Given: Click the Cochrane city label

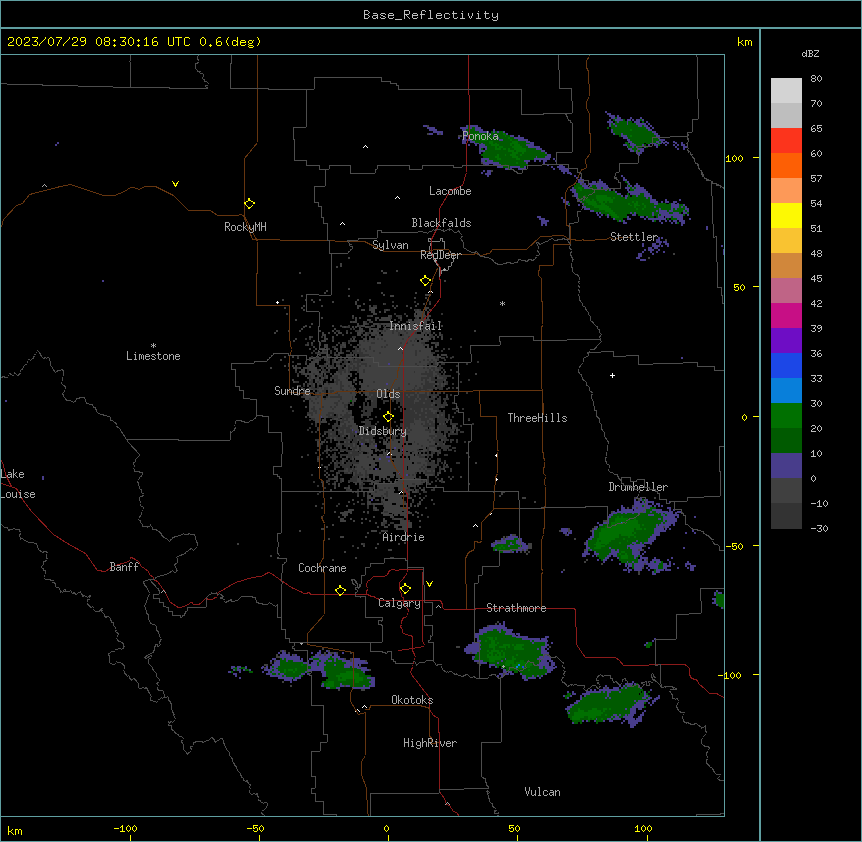Looking at the screenshot, I should click(x=322, y=568).
